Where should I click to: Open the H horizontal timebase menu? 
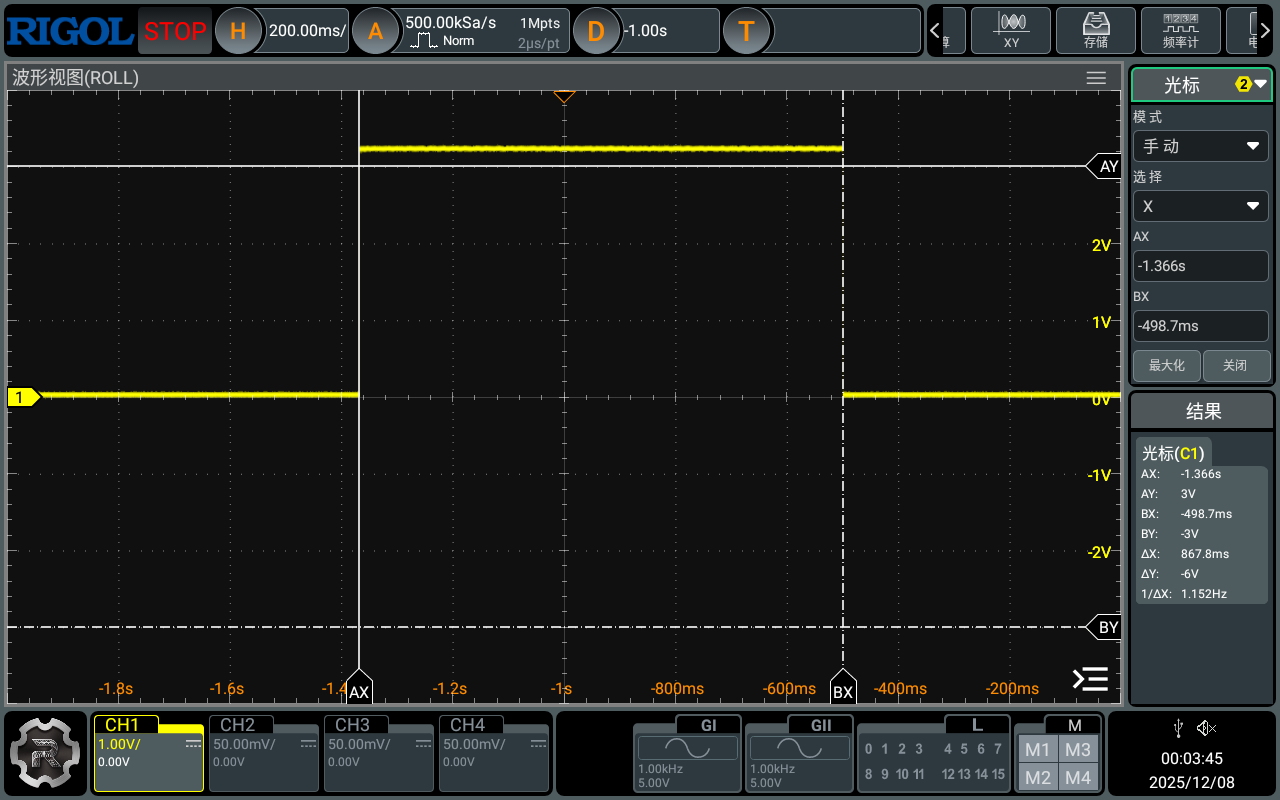tap(238, 31)
